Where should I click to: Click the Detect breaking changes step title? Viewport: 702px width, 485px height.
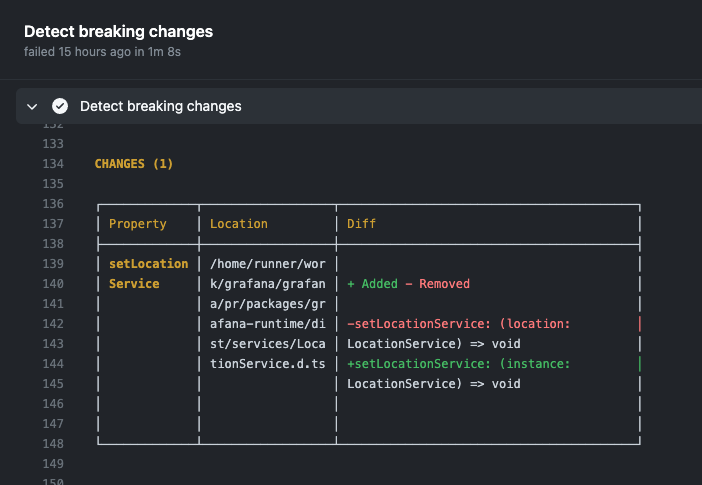coord(160,106)
